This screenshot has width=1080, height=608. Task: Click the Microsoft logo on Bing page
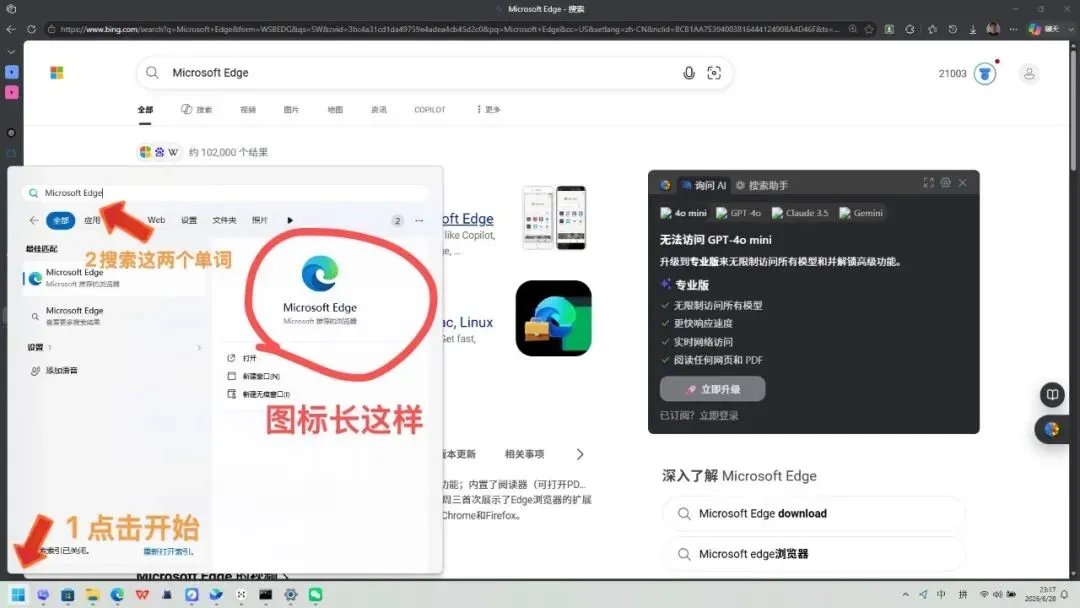56,73
